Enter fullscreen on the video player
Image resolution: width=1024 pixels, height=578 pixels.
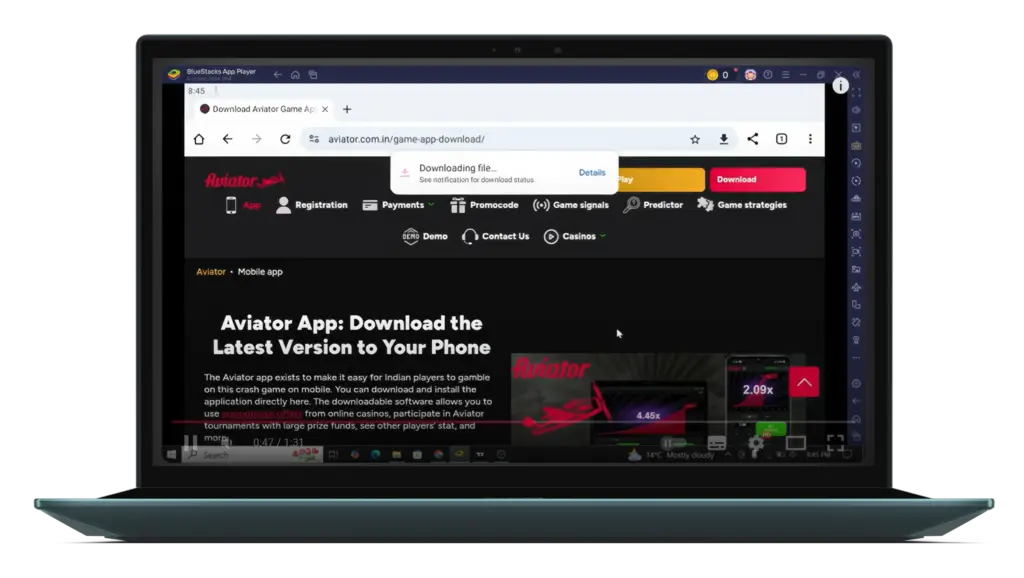coord(835,442)
